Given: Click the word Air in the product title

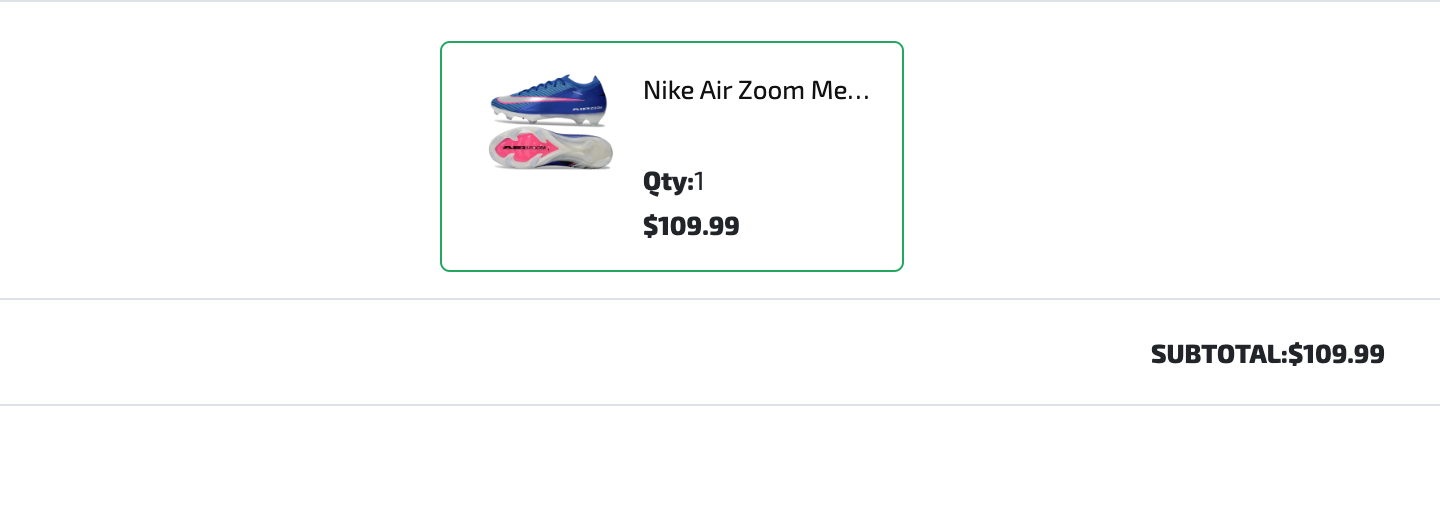Looking at the screenshot, I should click(x=710, y=91).
